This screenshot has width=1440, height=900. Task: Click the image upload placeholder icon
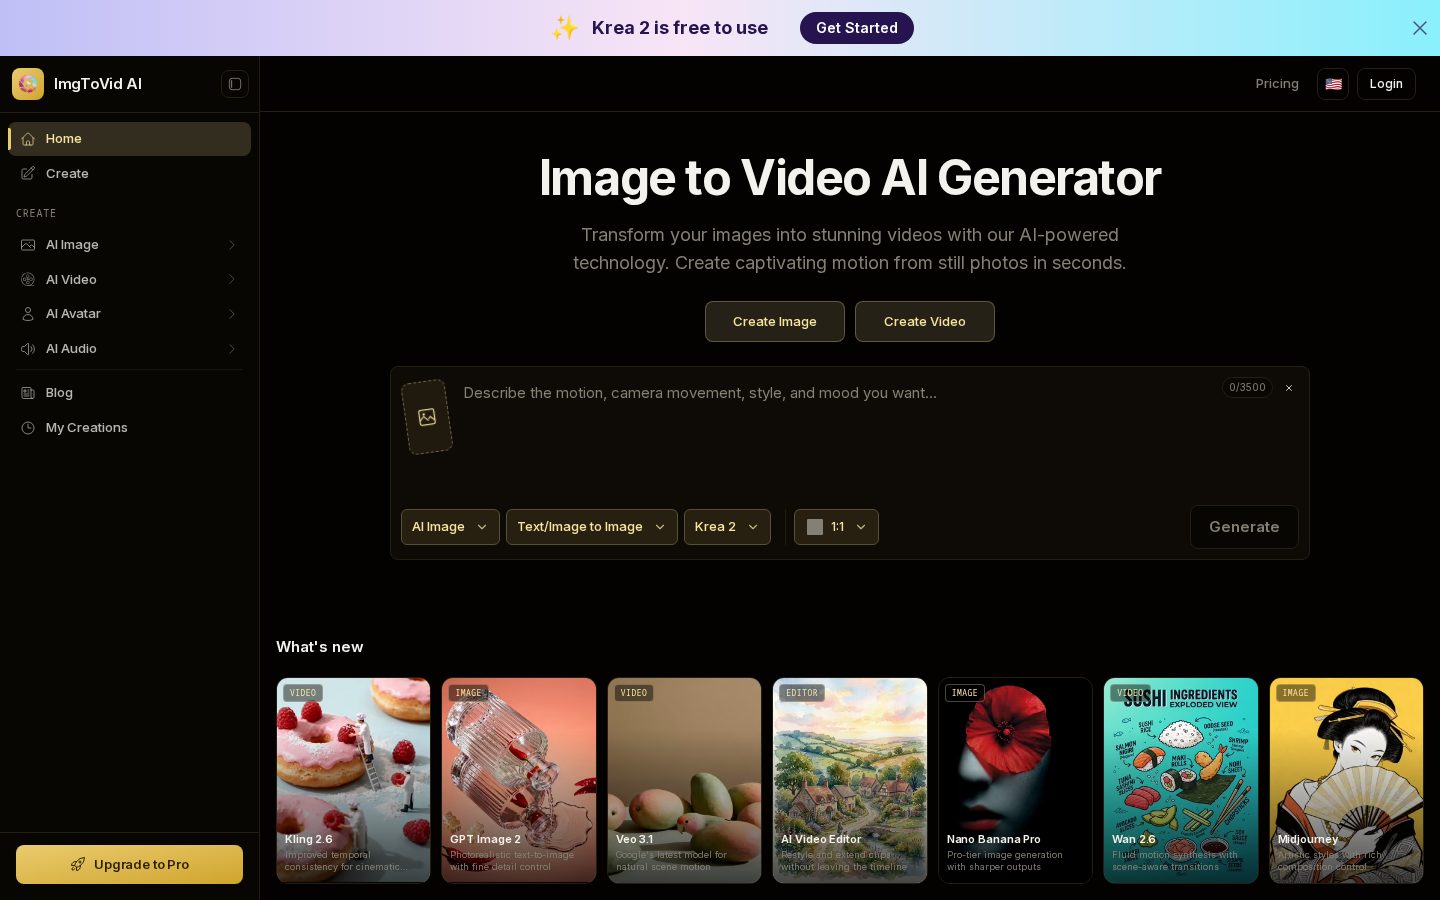coord(427,417)
